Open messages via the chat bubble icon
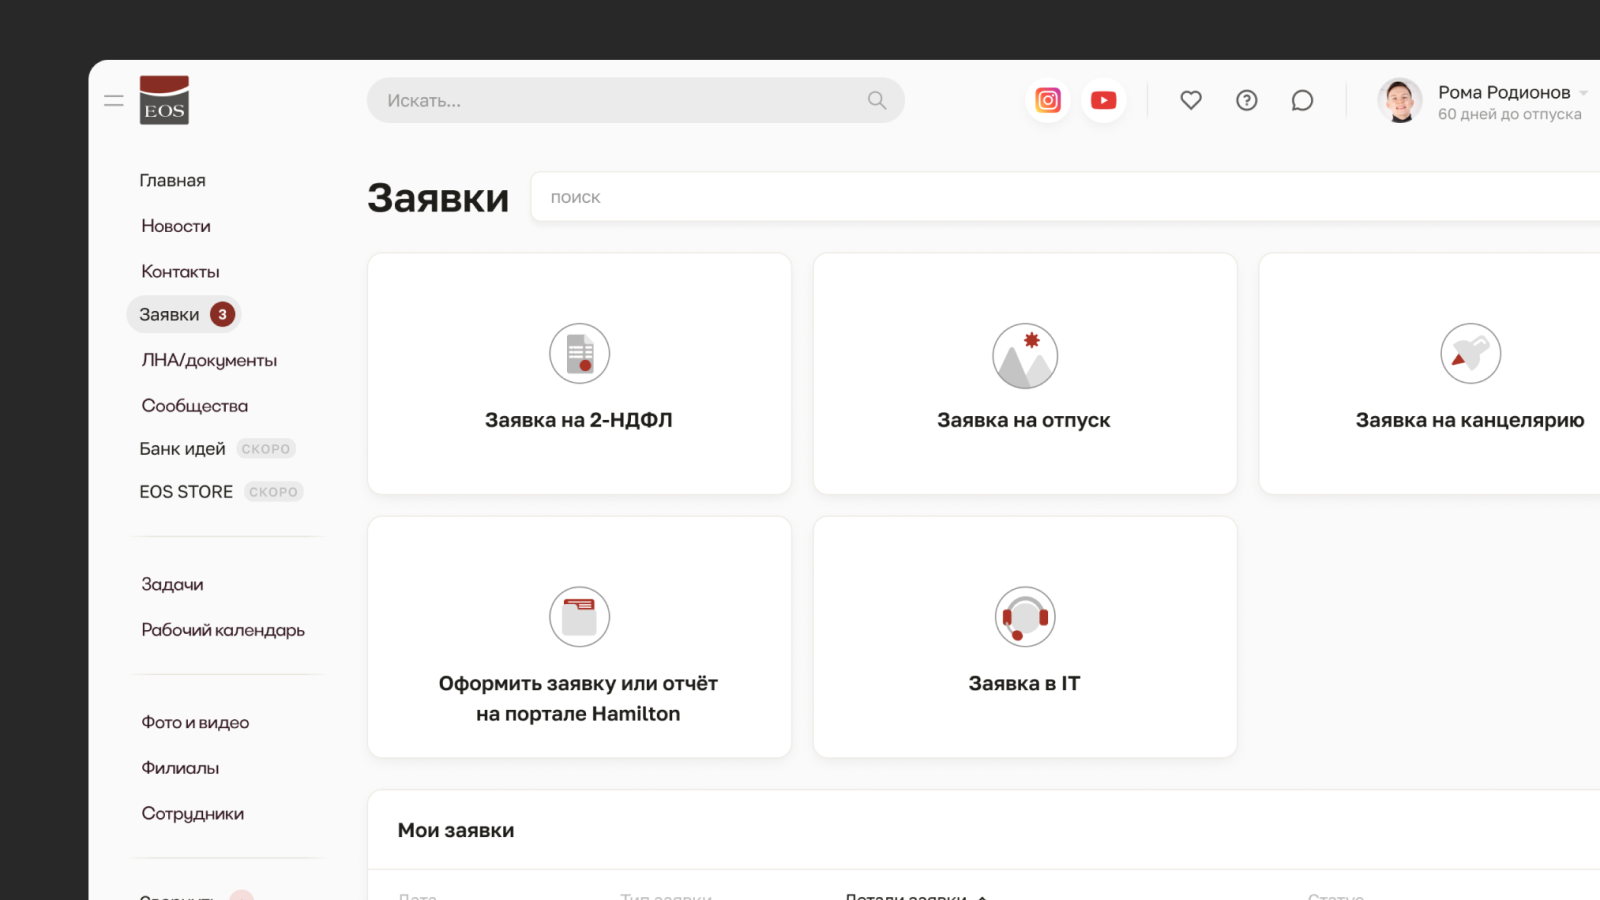This screenshot has height=900, width=1600. (x=1302, y=100)
